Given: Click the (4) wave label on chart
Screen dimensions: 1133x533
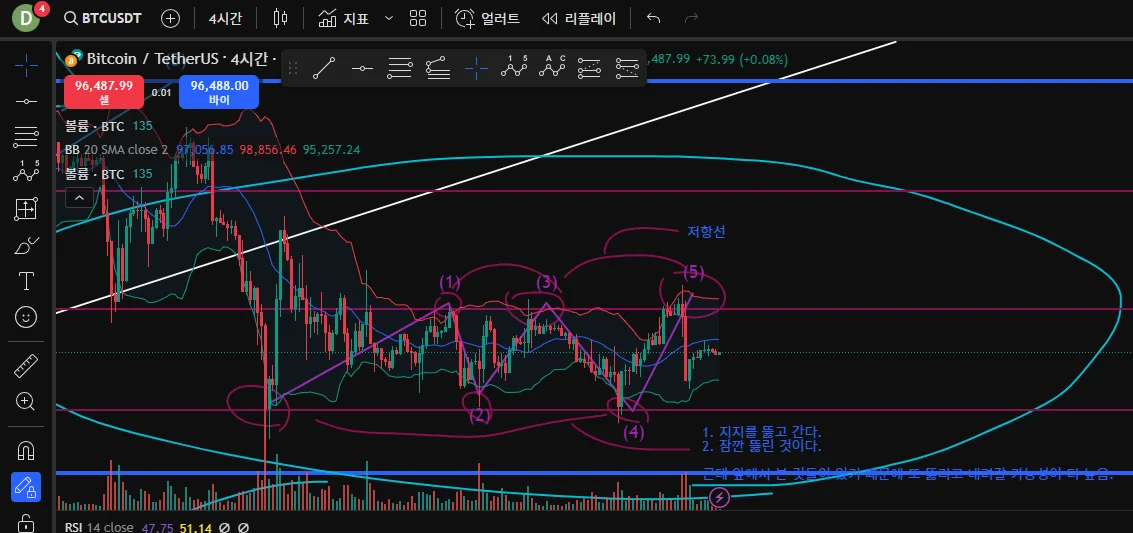Looking at the screenshot, I should pos(634,432).
